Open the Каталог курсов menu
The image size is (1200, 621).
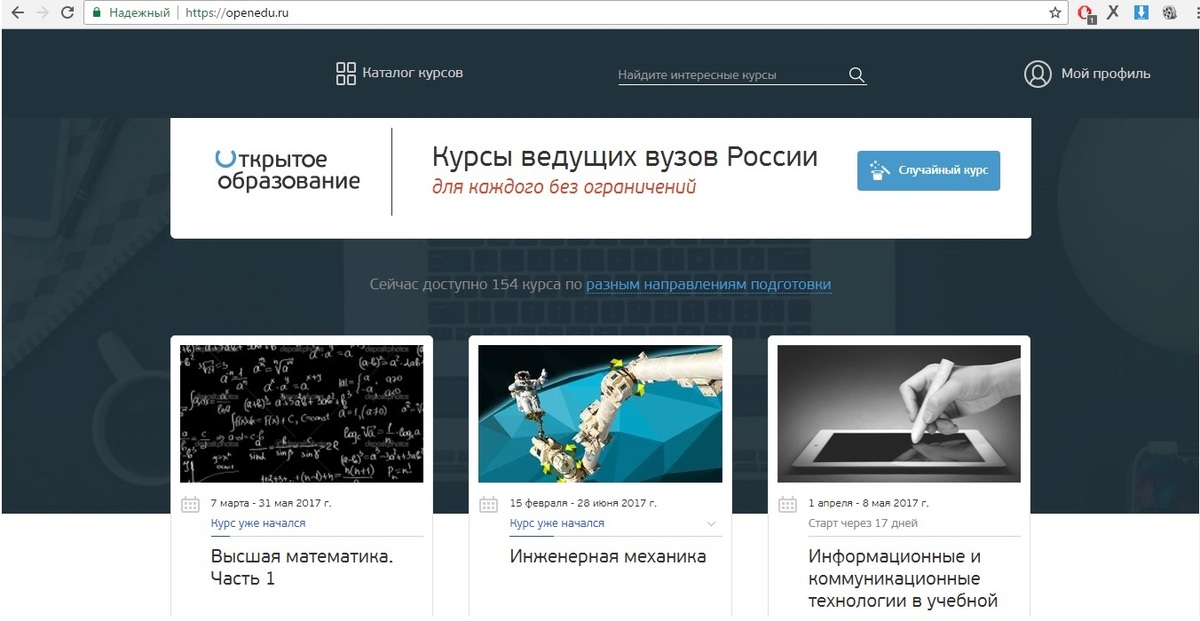point(413,73)
